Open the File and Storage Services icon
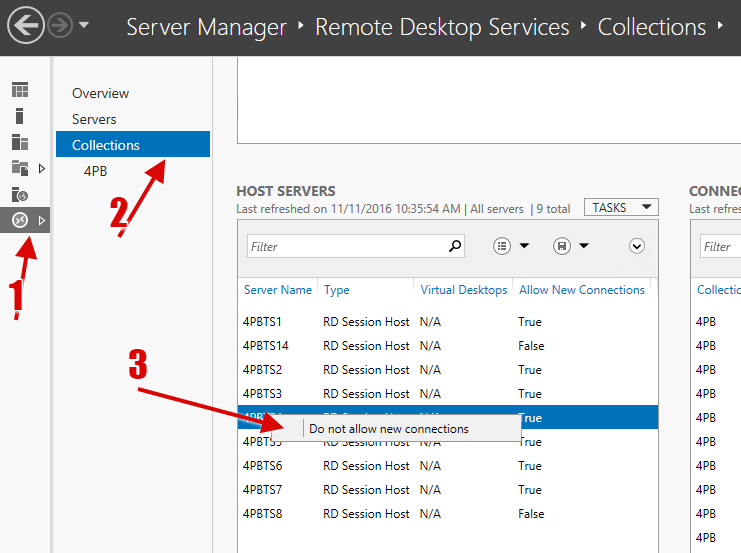This screenshot has height=553, width=741. click(20, 168)
